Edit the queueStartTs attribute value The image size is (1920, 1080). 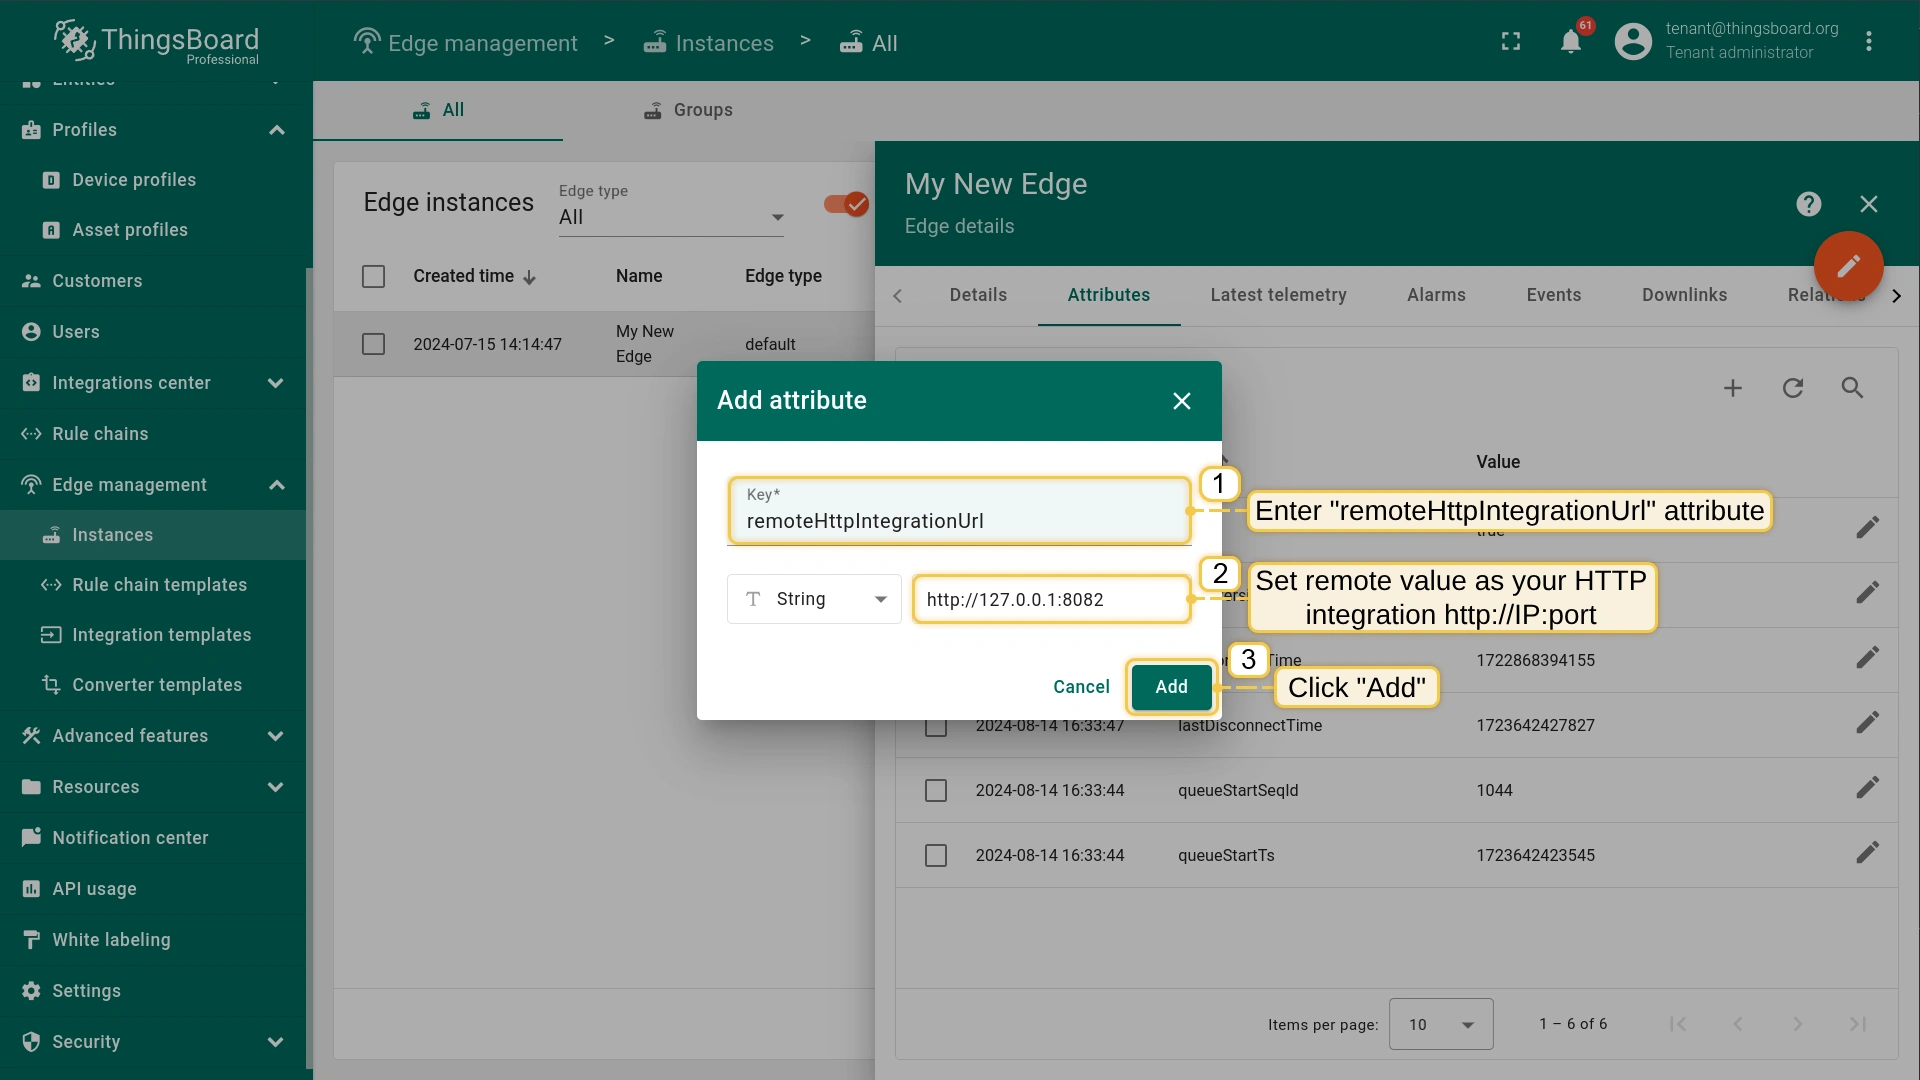pyautogui.click(x=1867, y=854)
